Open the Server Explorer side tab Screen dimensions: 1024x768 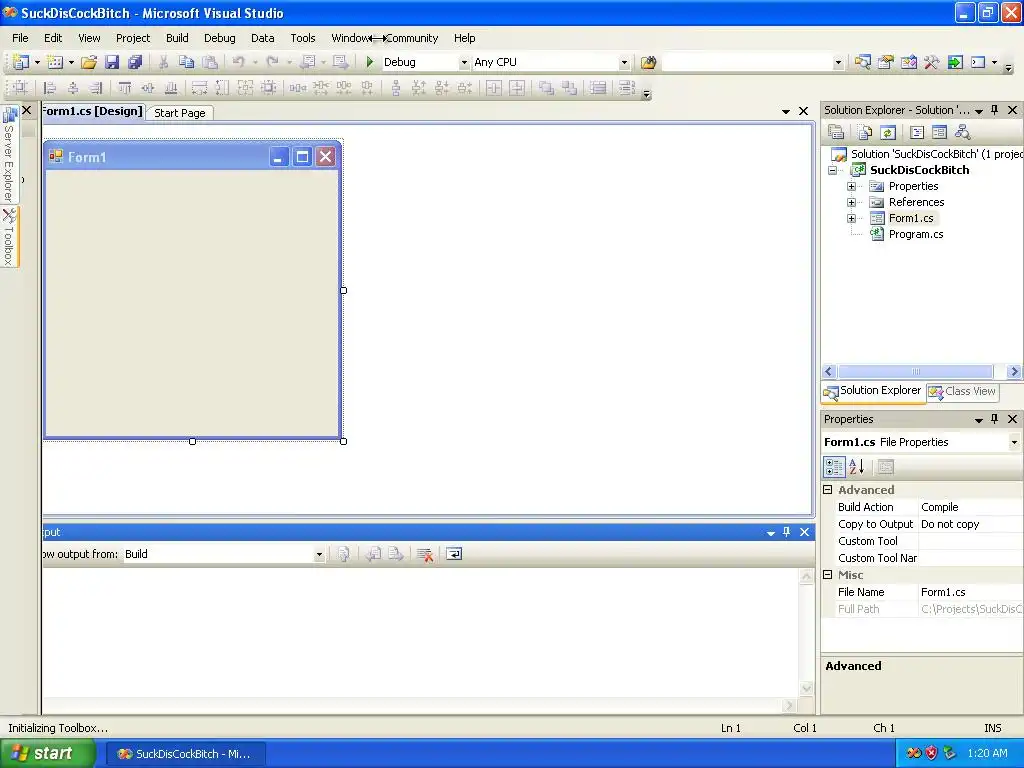pyautogui.click(x=9, y=154)
